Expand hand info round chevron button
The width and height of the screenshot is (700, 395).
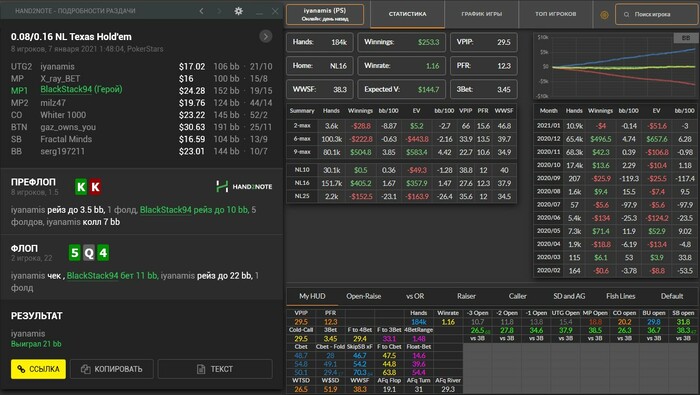tap(266, 36)
